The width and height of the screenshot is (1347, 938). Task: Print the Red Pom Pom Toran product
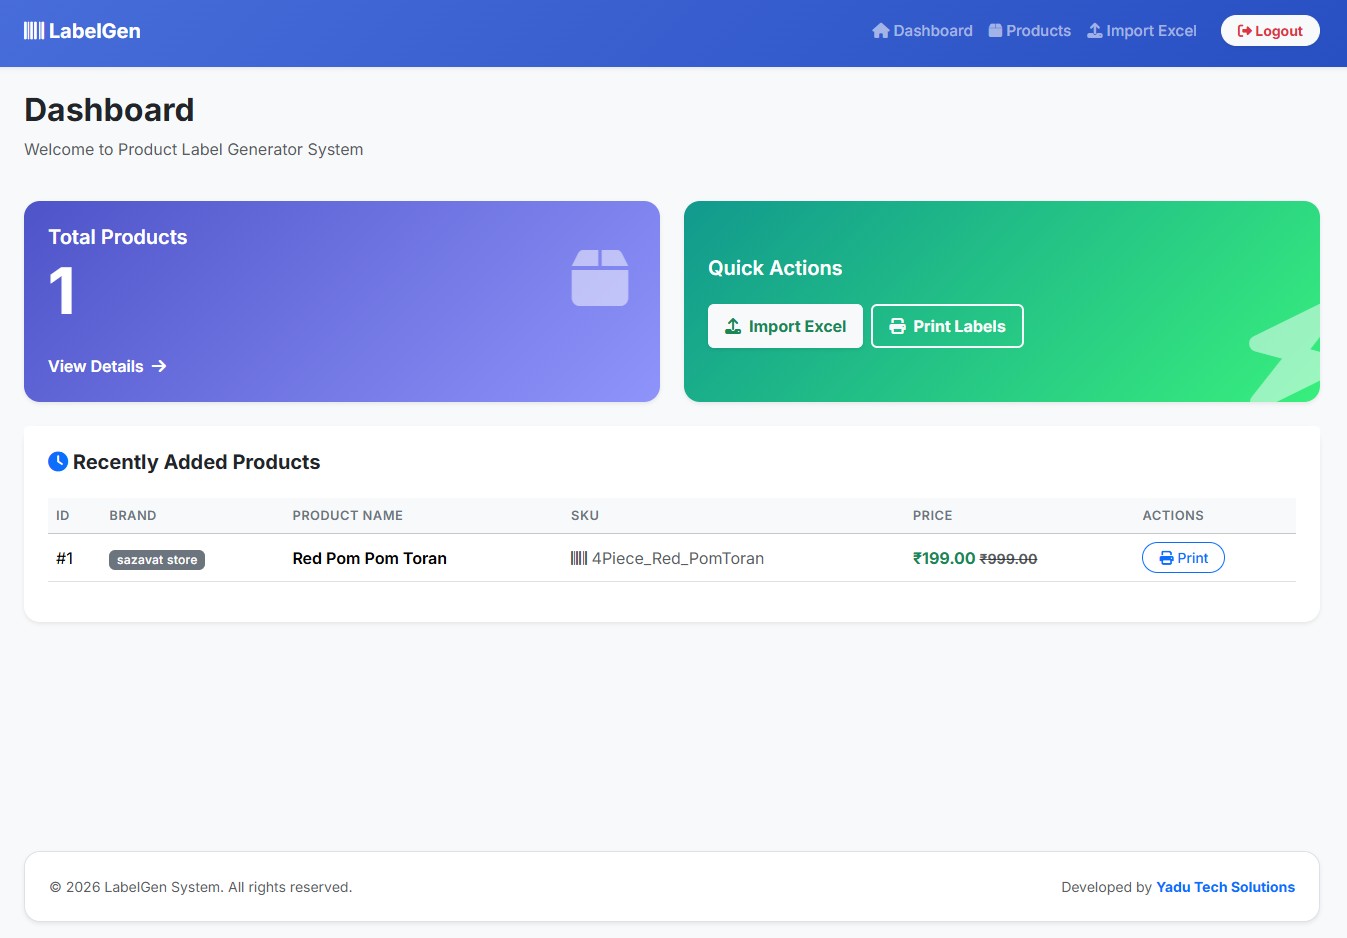(x=1183, y=557)
